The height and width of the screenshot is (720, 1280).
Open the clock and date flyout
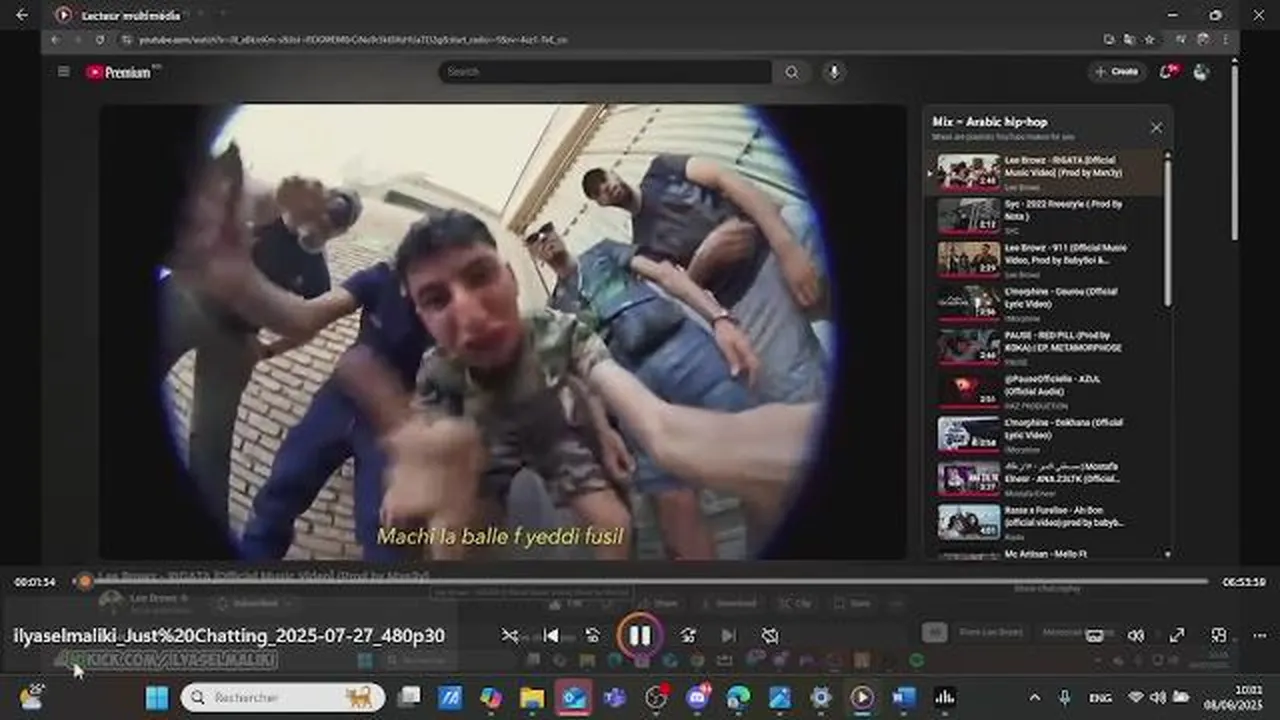[1234, 697]
